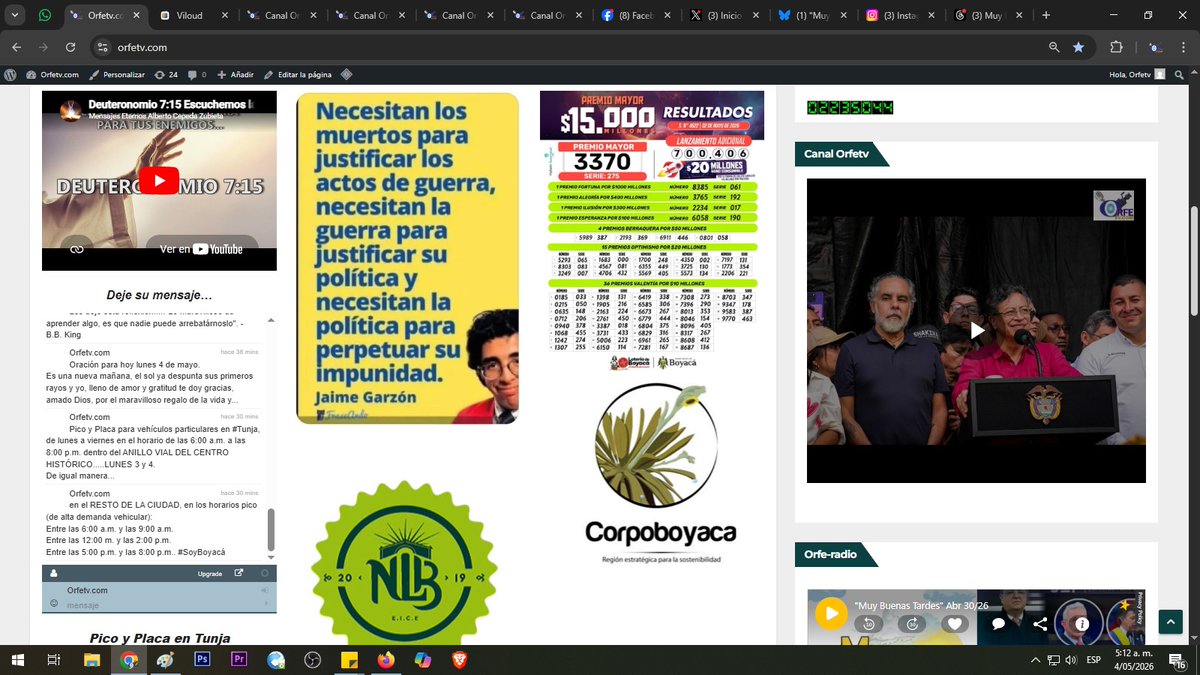Screen dimensions: 1200x675
Task: Go back to the previous page
Action: [17, 47]
